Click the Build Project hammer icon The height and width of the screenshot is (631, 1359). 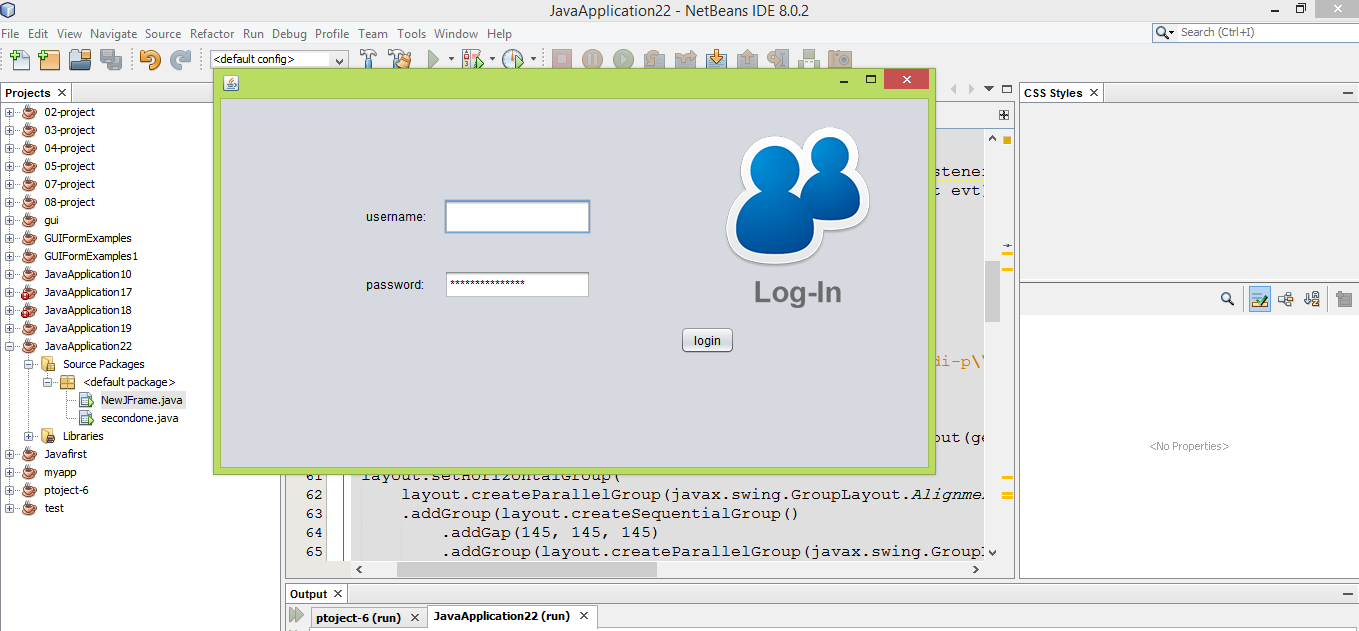[369, 59]
